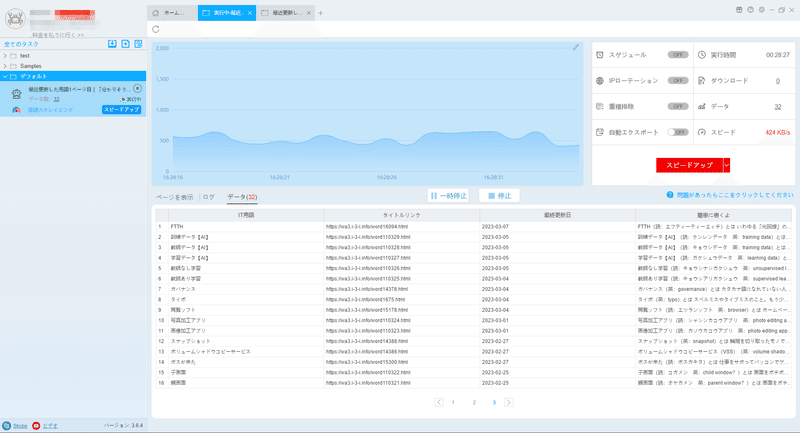The image size is (800, 433).
Task: Click the スケジュール alarm clock icon
Action: (x=600, y=55)
